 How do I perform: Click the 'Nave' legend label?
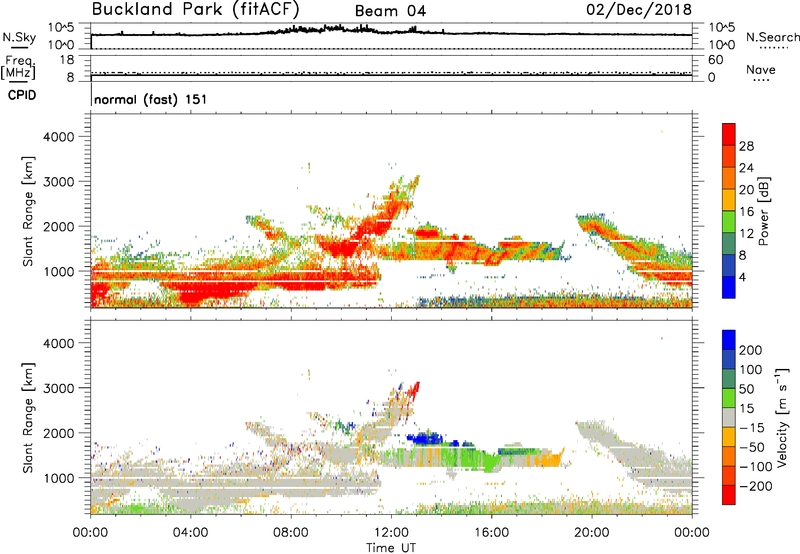click(x=761, y=70)
